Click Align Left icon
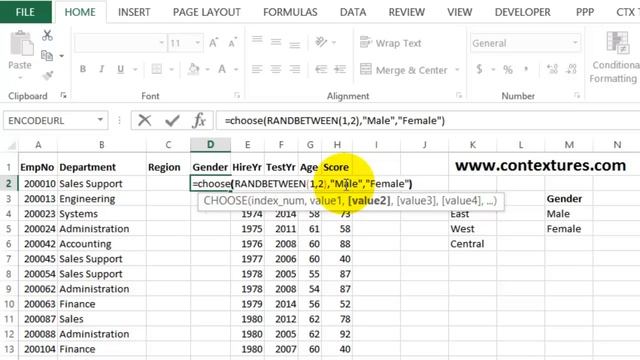Screen dimensions: 640x360 click(257, 69)
